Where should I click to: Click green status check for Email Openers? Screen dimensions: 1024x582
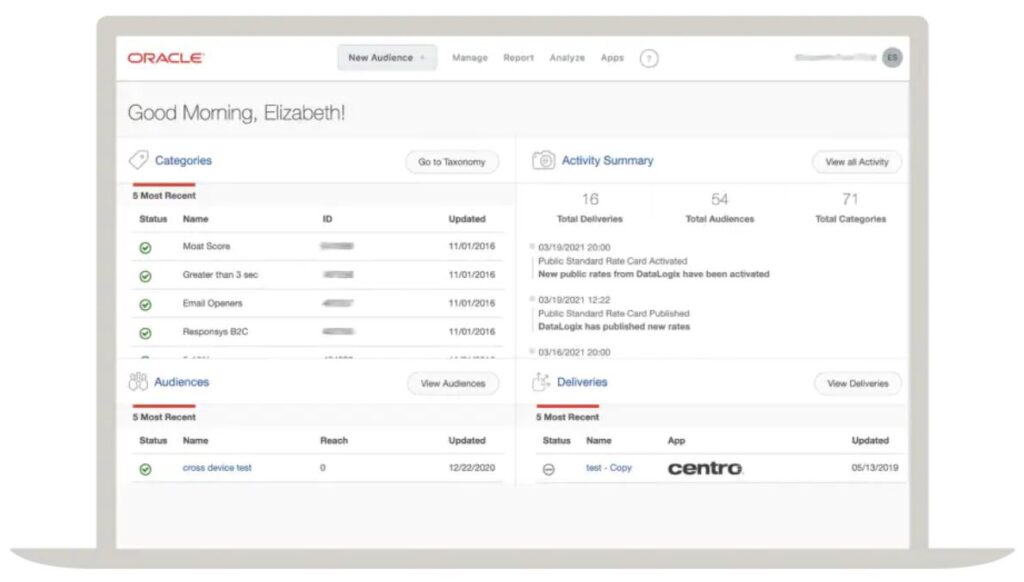click(145, 304)
